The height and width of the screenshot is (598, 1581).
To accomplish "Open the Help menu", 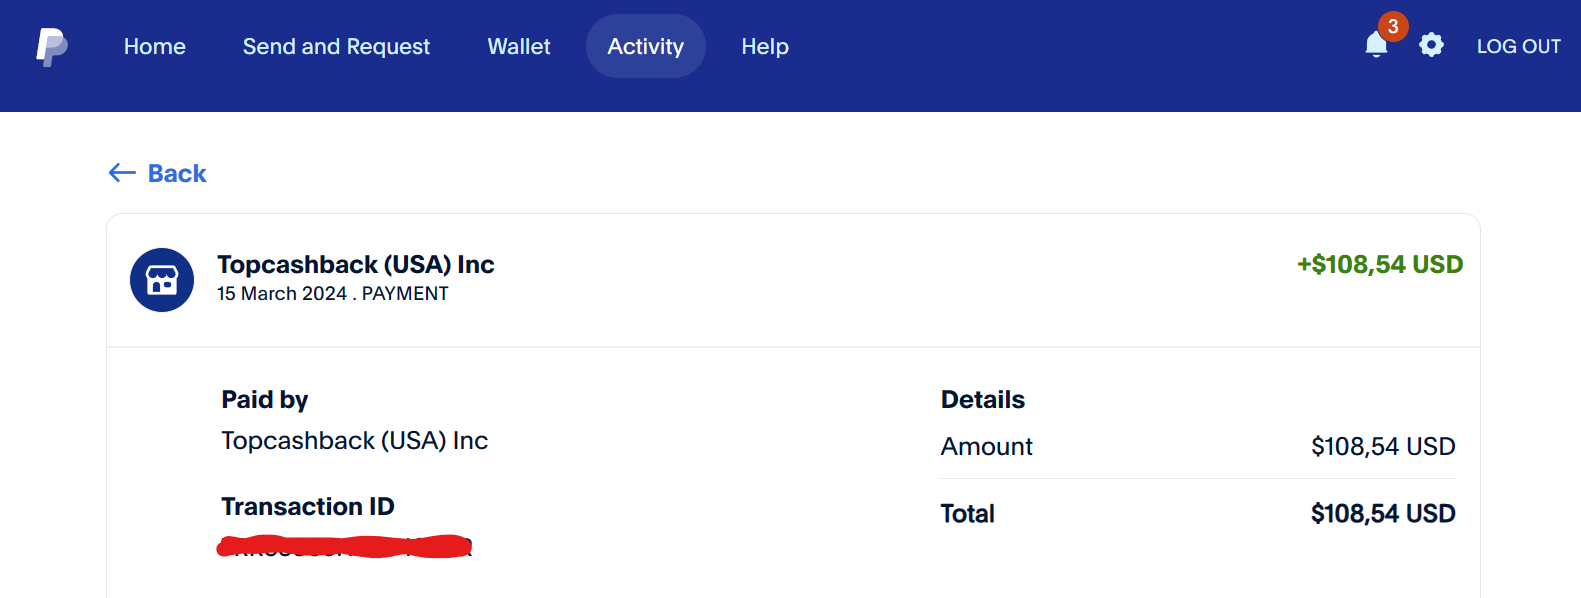I will tap(765, 47).
